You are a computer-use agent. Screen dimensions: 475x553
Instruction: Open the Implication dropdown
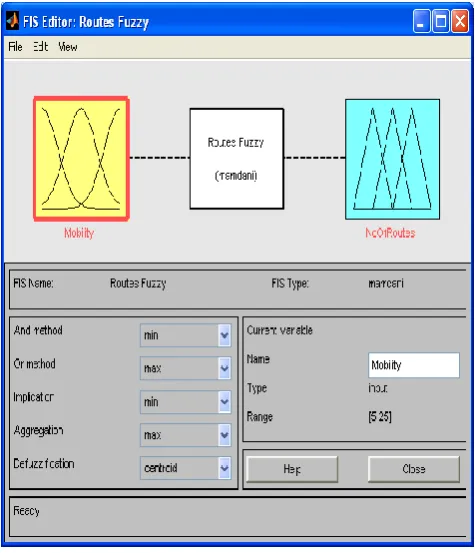[185, 402]
